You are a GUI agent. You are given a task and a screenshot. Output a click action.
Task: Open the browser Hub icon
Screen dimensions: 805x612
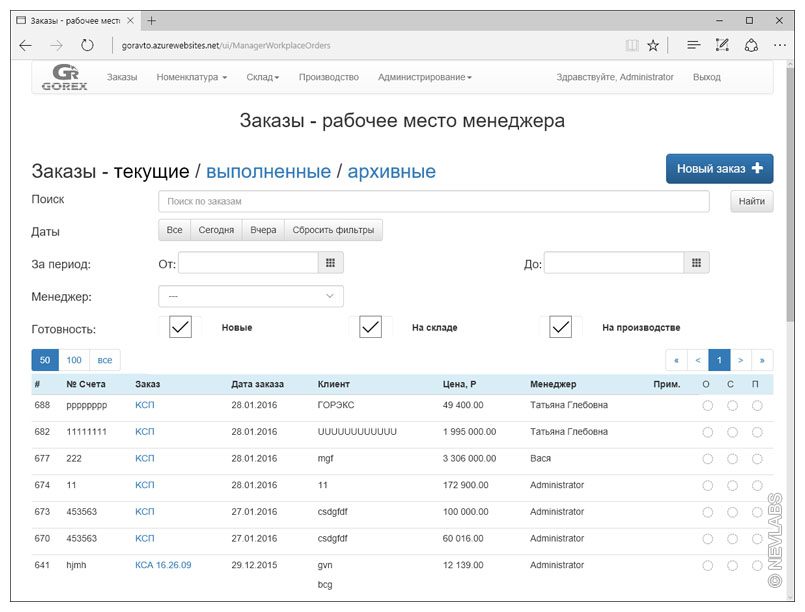pos(693,45)
